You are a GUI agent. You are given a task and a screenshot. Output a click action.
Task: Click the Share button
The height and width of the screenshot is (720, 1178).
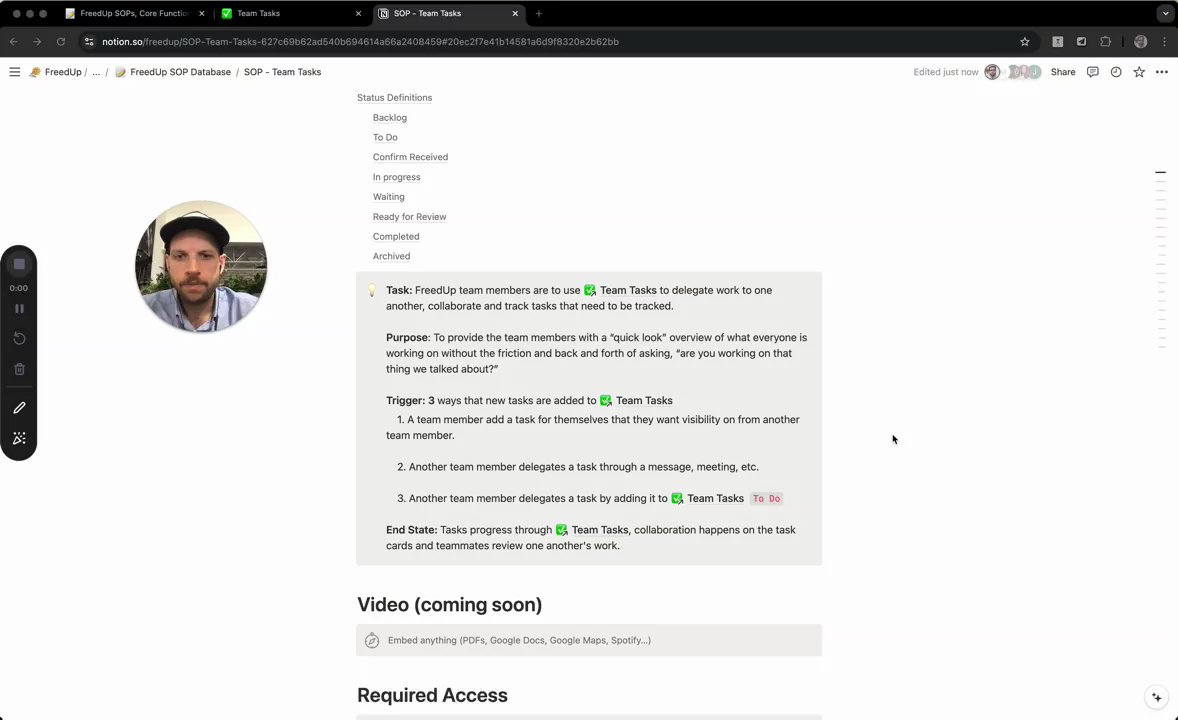coord(1062,72)
